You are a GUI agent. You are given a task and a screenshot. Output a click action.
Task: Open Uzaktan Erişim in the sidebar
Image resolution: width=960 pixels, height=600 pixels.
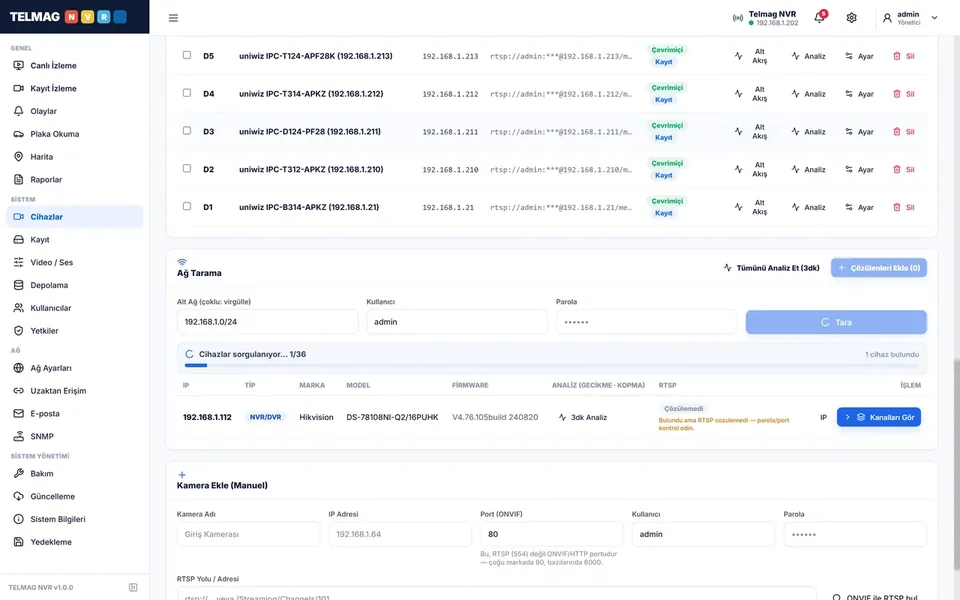point(75,391)
